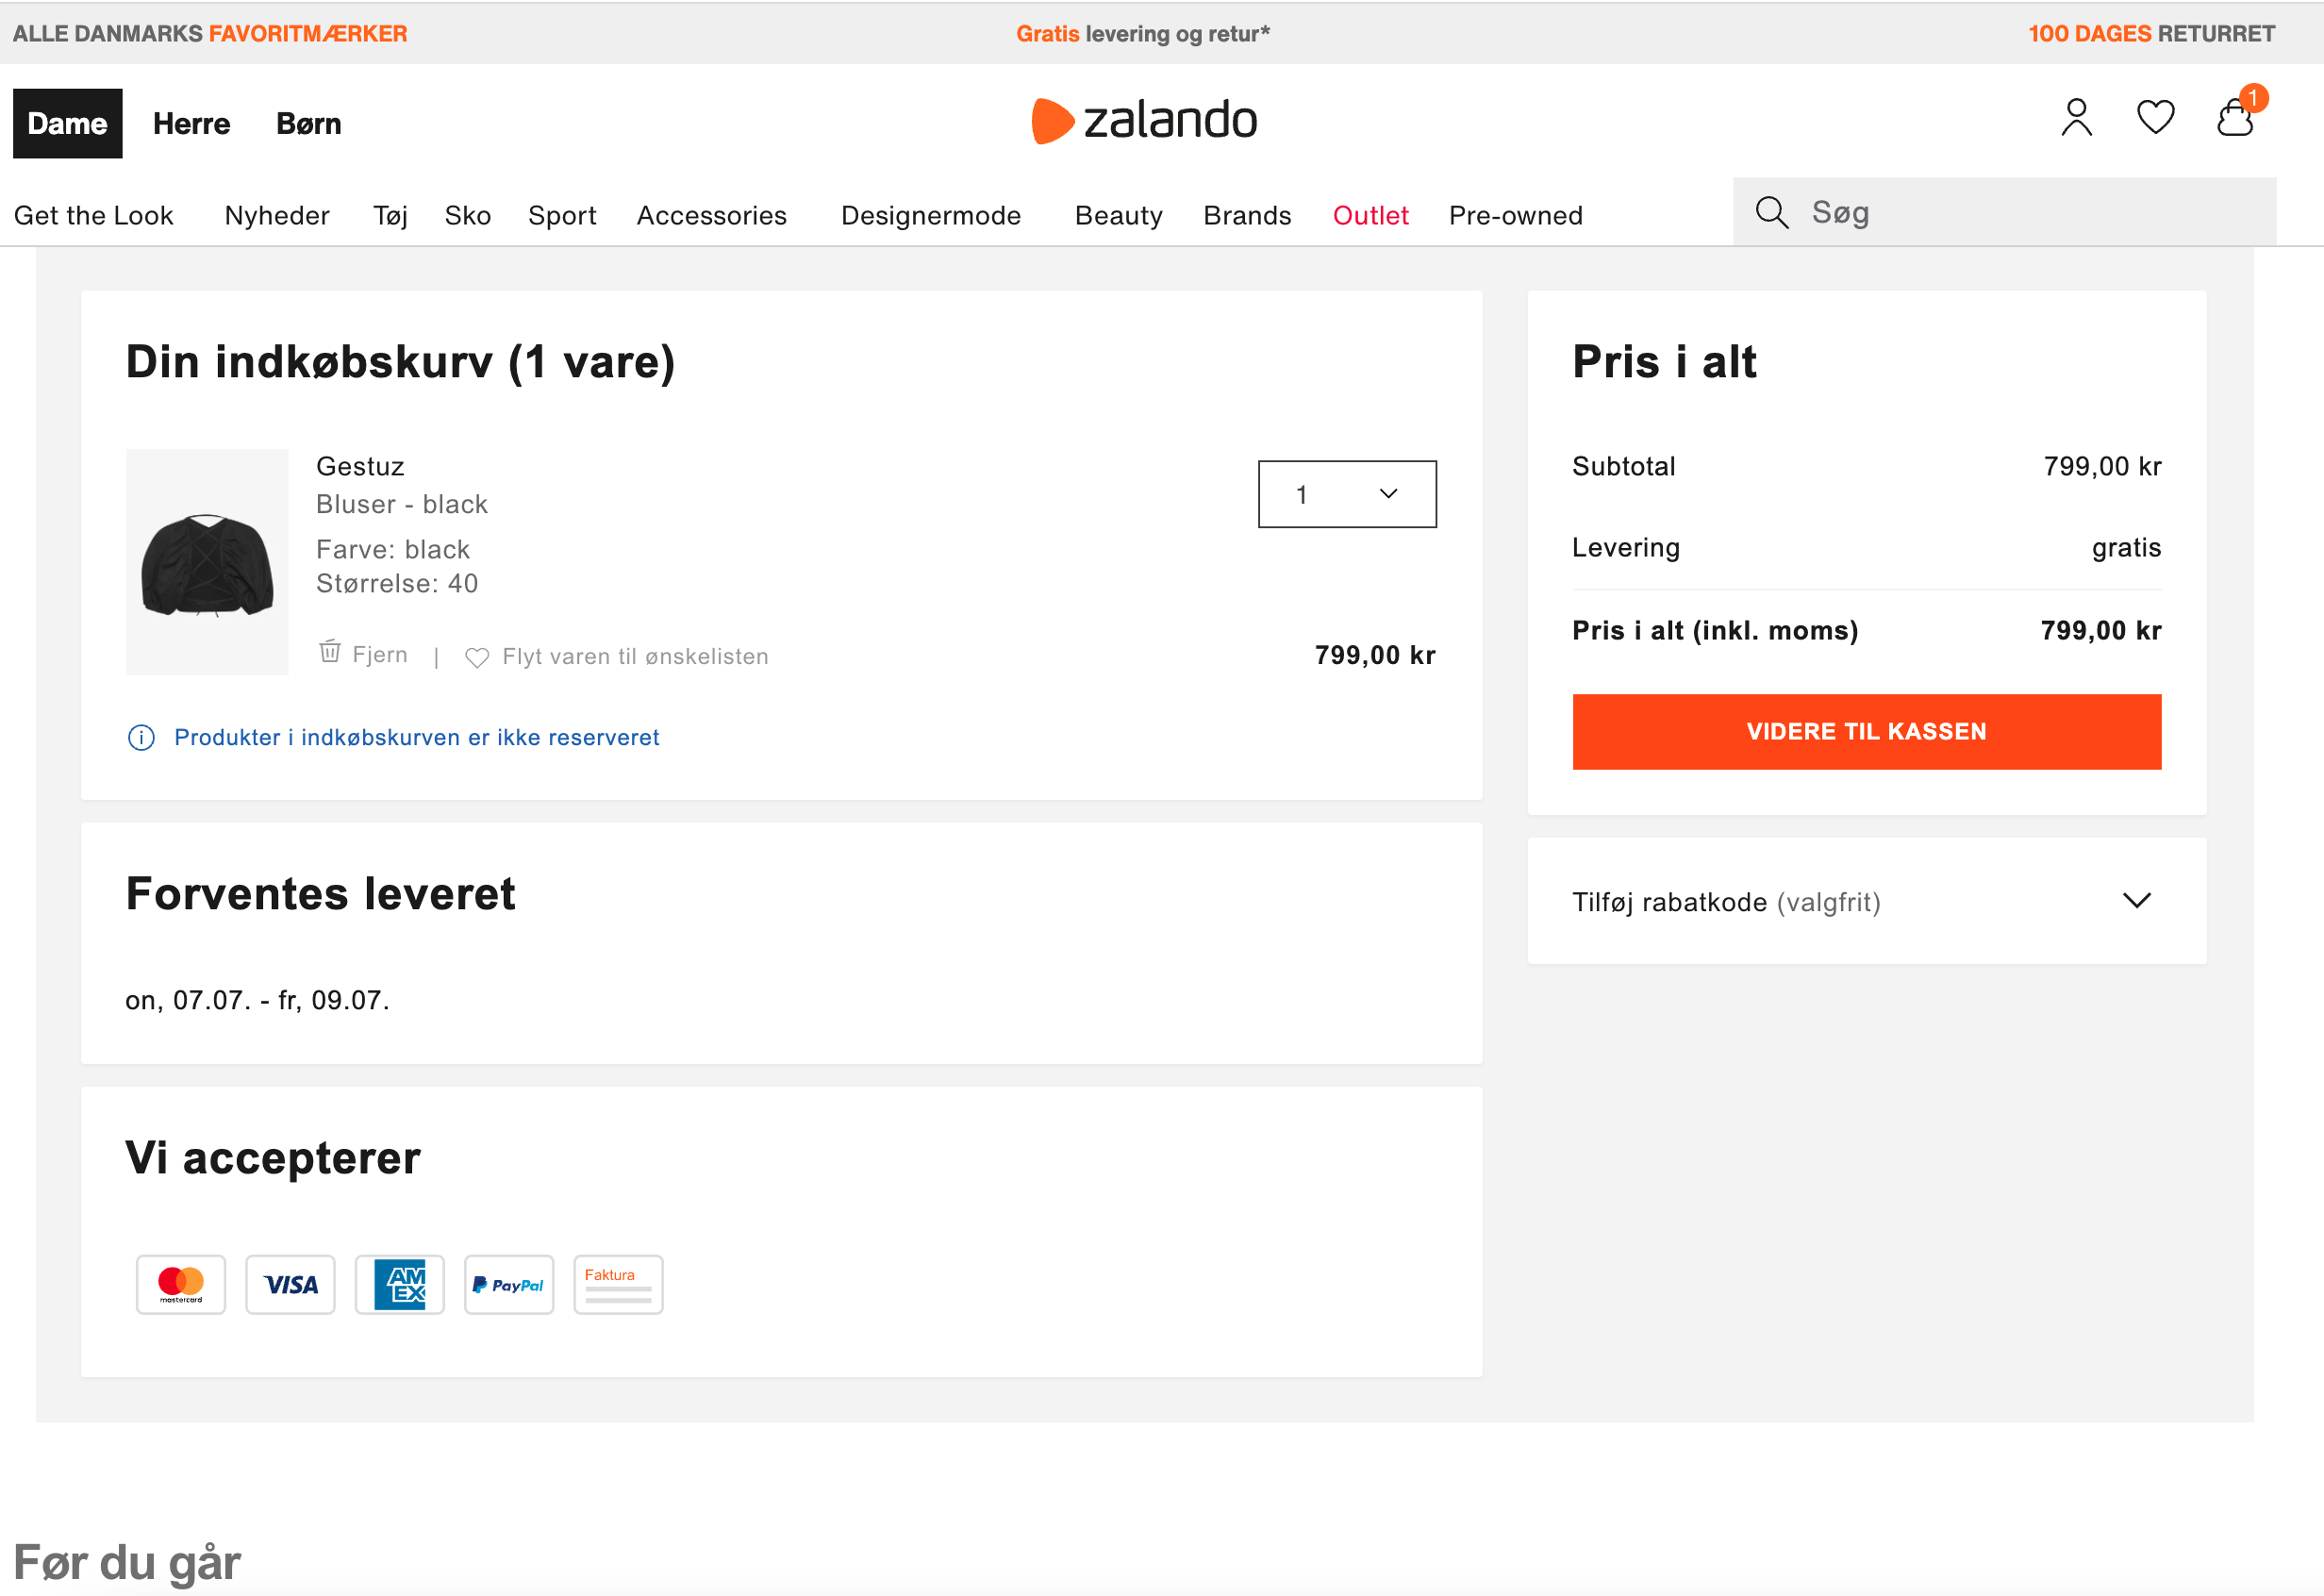Click the Zalando logo
Viewport: 2324px width, 1596px height.
coord(1144,121)
